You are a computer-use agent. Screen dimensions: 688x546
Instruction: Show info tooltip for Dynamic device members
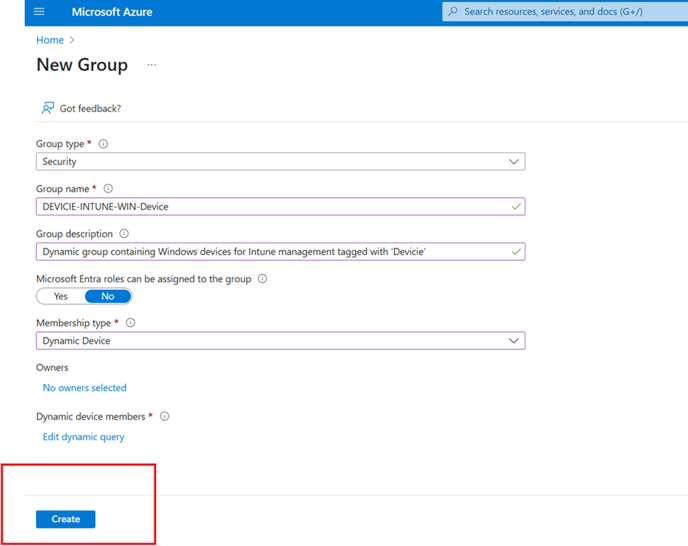165,416
